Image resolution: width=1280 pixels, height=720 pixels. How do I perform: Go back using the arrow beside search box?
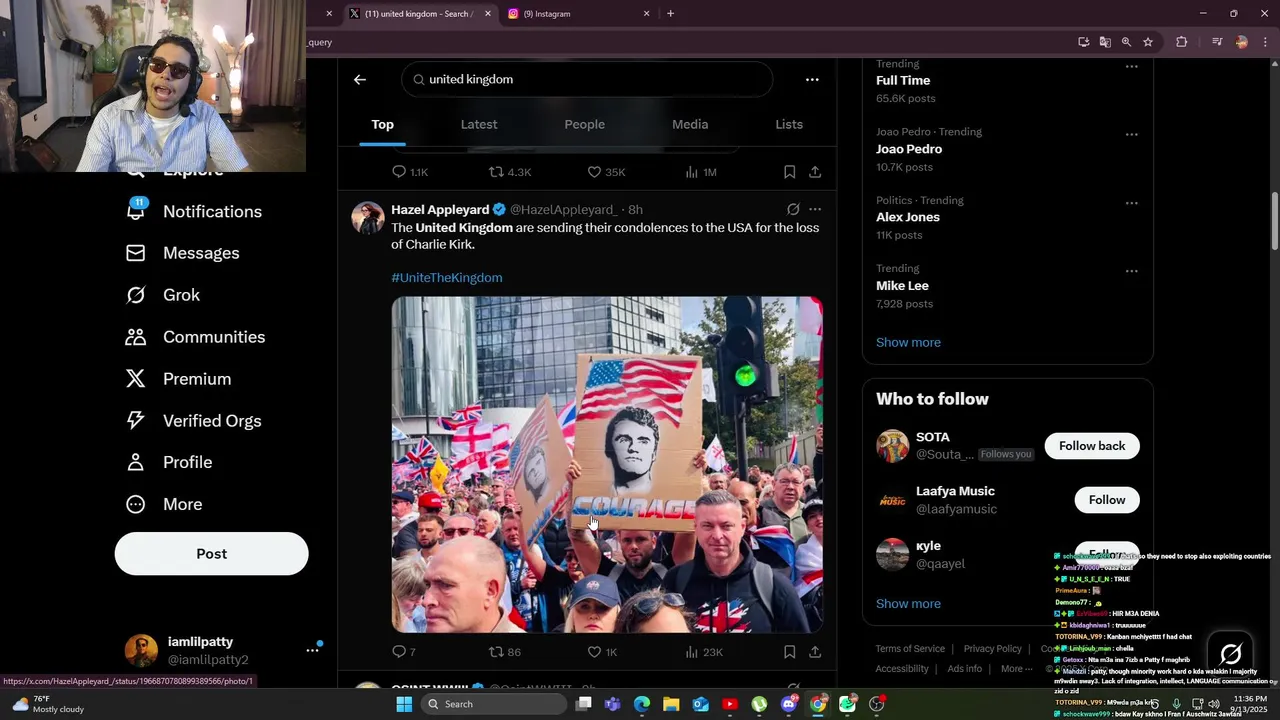360,80
